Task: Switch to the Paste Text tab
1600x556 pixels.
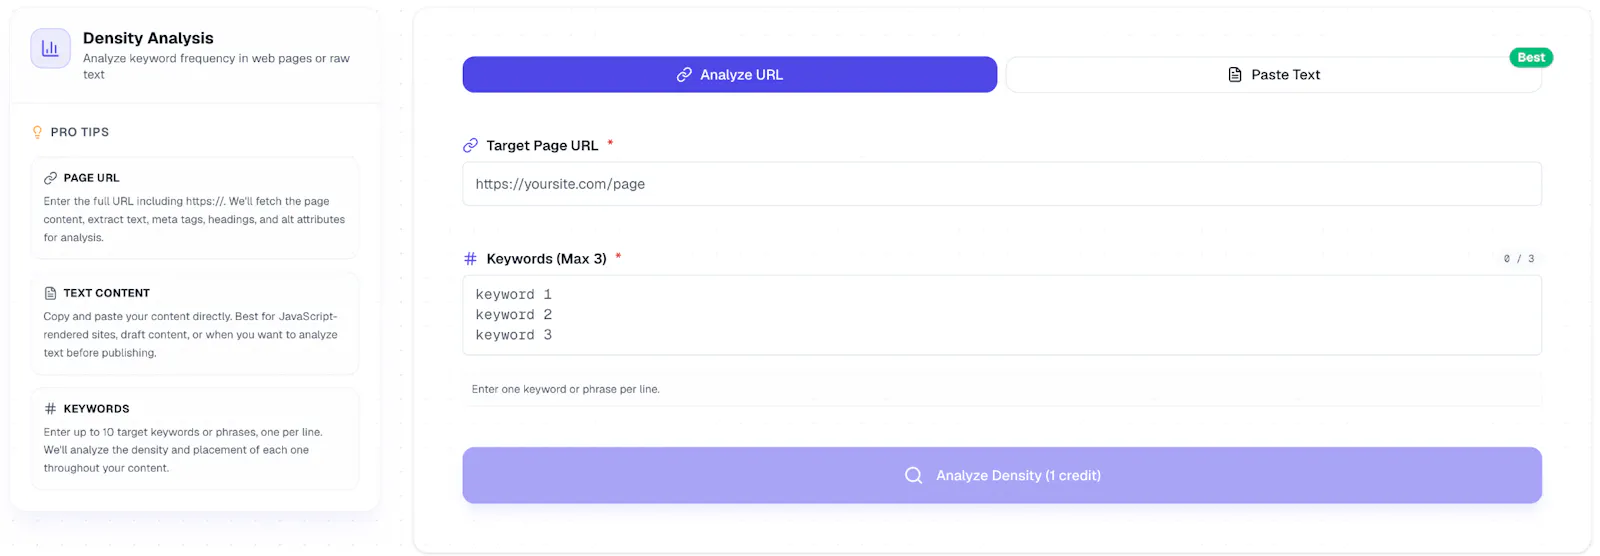Action: pos(1274,75)
